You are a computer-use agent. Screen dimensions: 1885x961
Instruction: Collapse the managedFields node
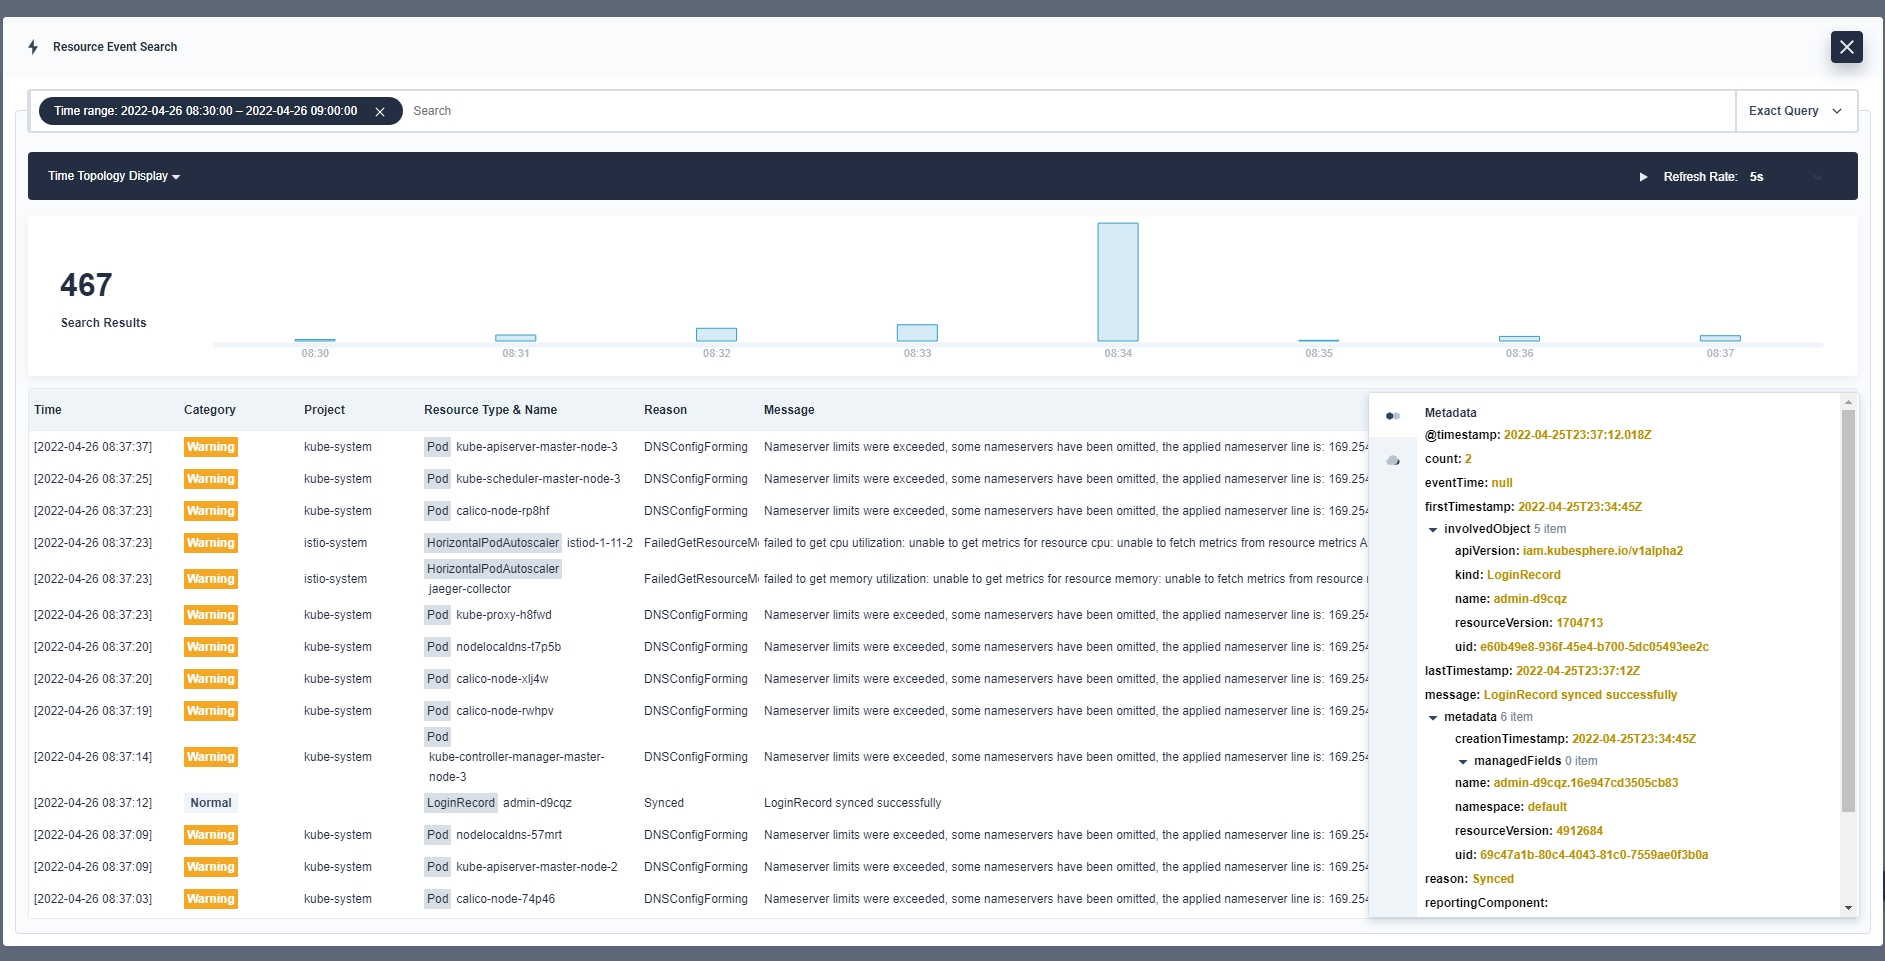coord(1463,762)
